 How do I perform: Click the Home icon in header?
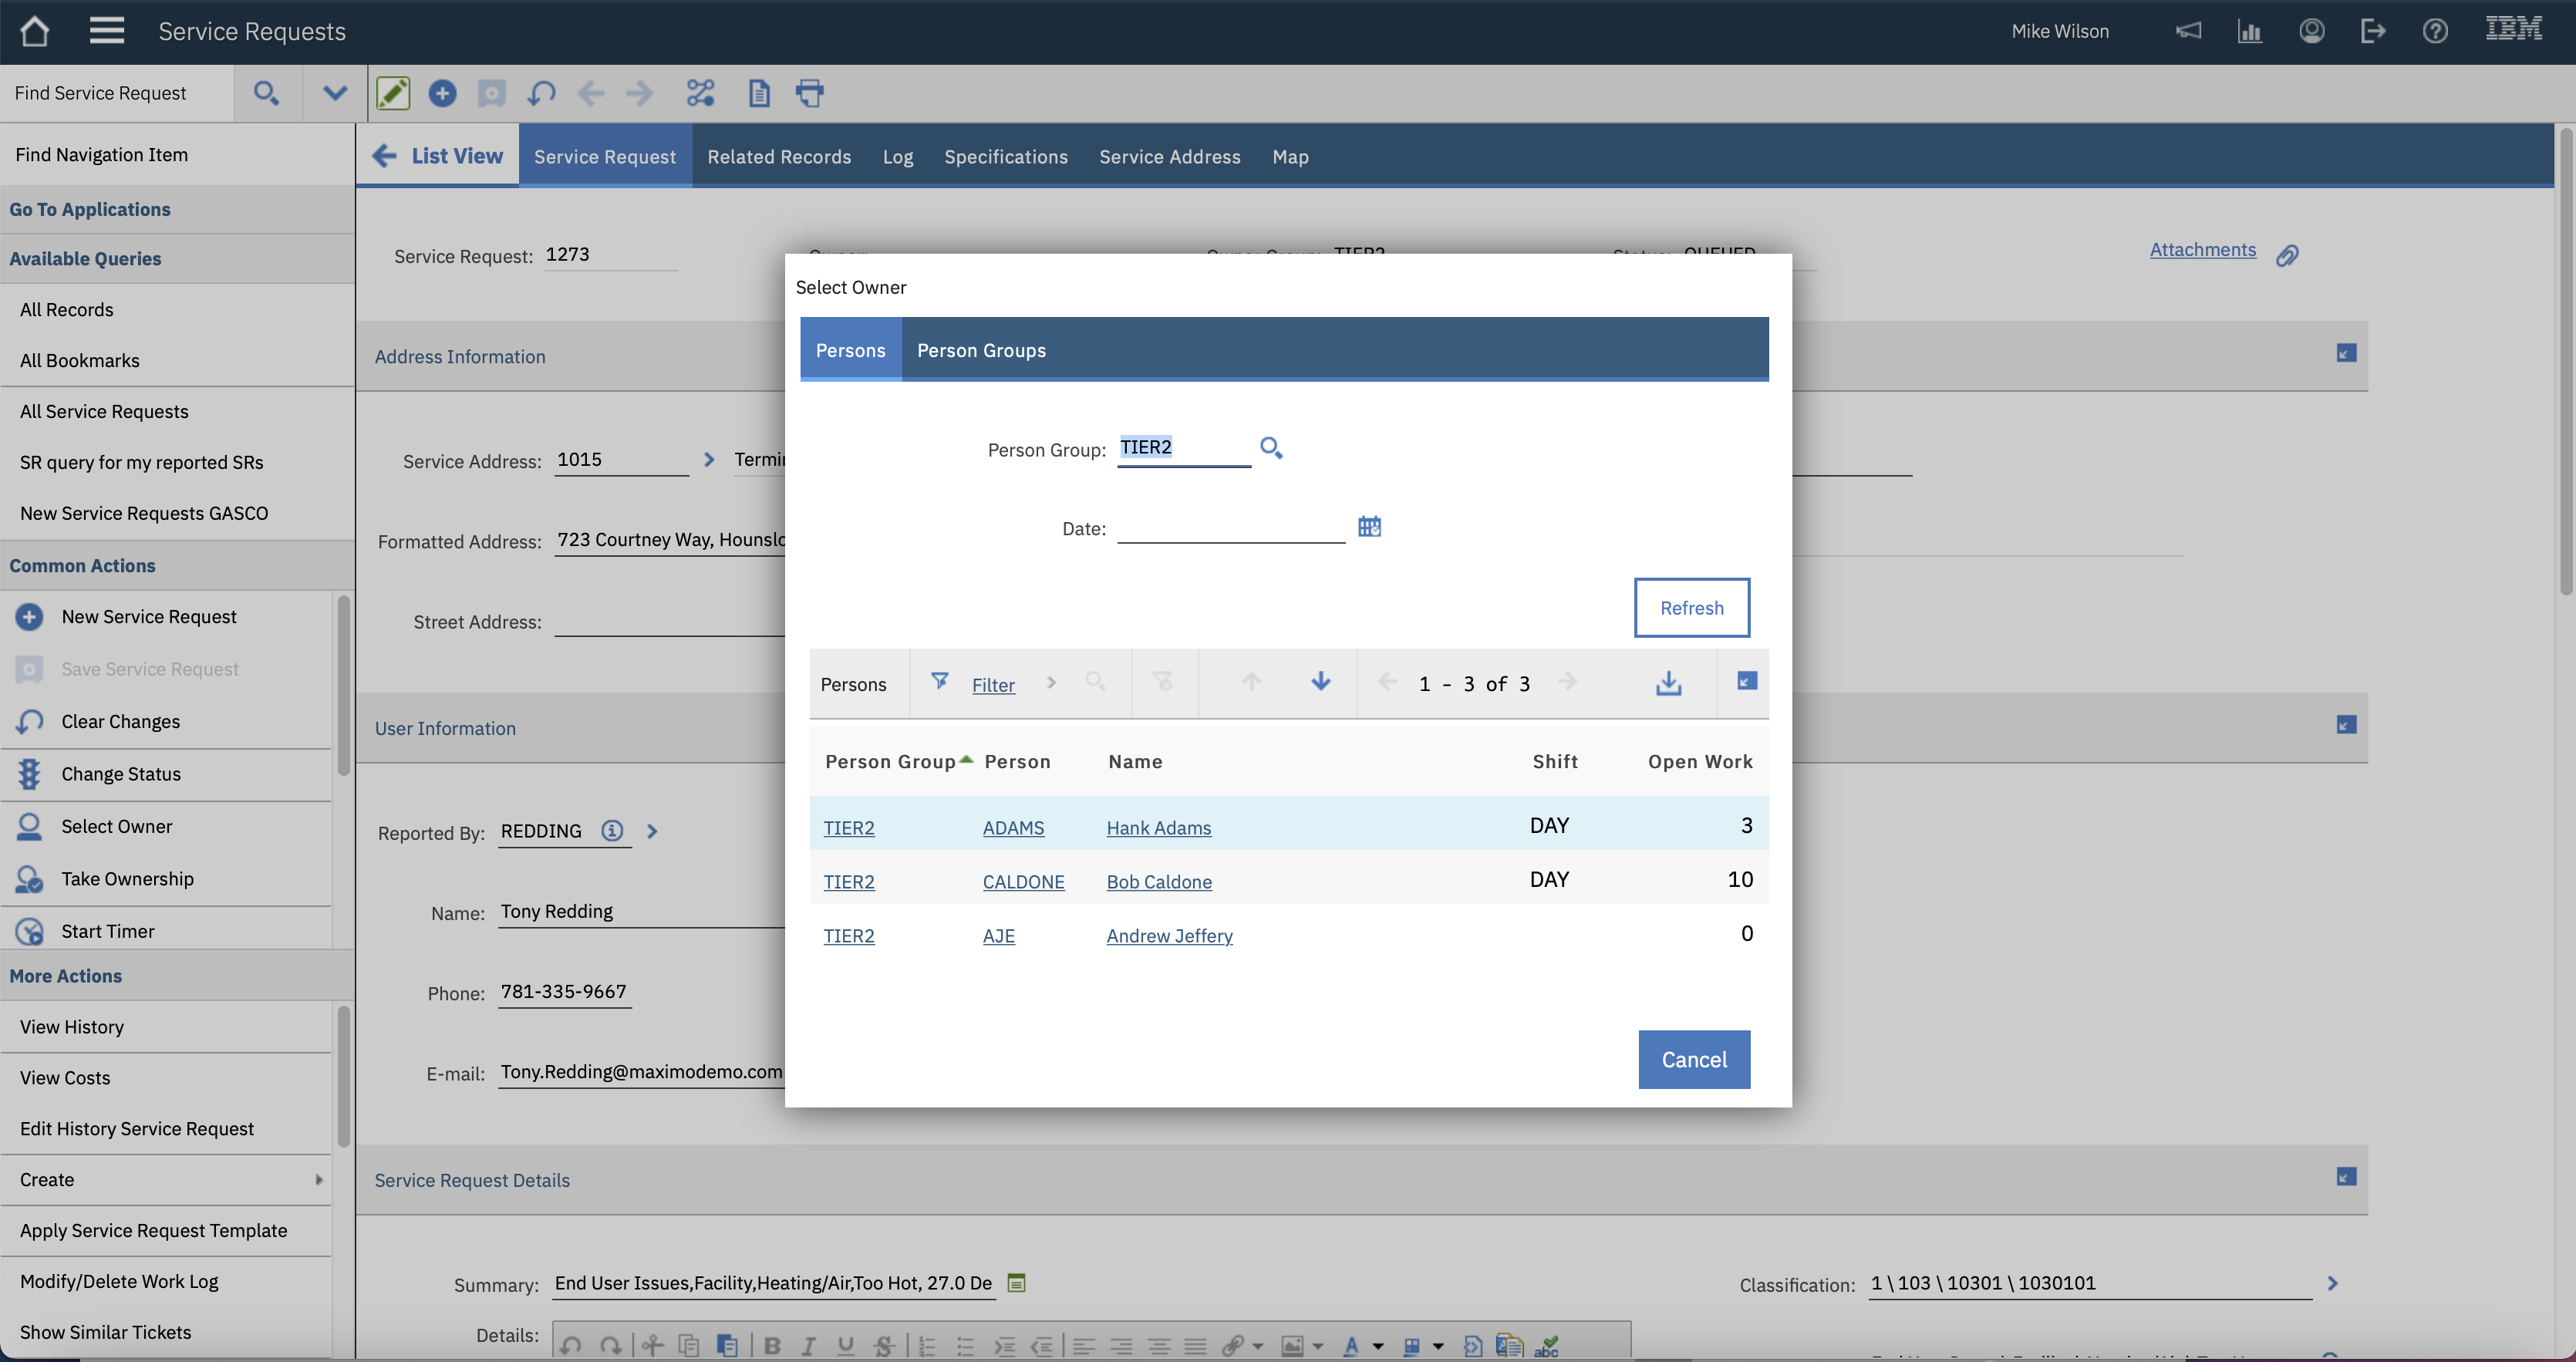tap(34, 31)
